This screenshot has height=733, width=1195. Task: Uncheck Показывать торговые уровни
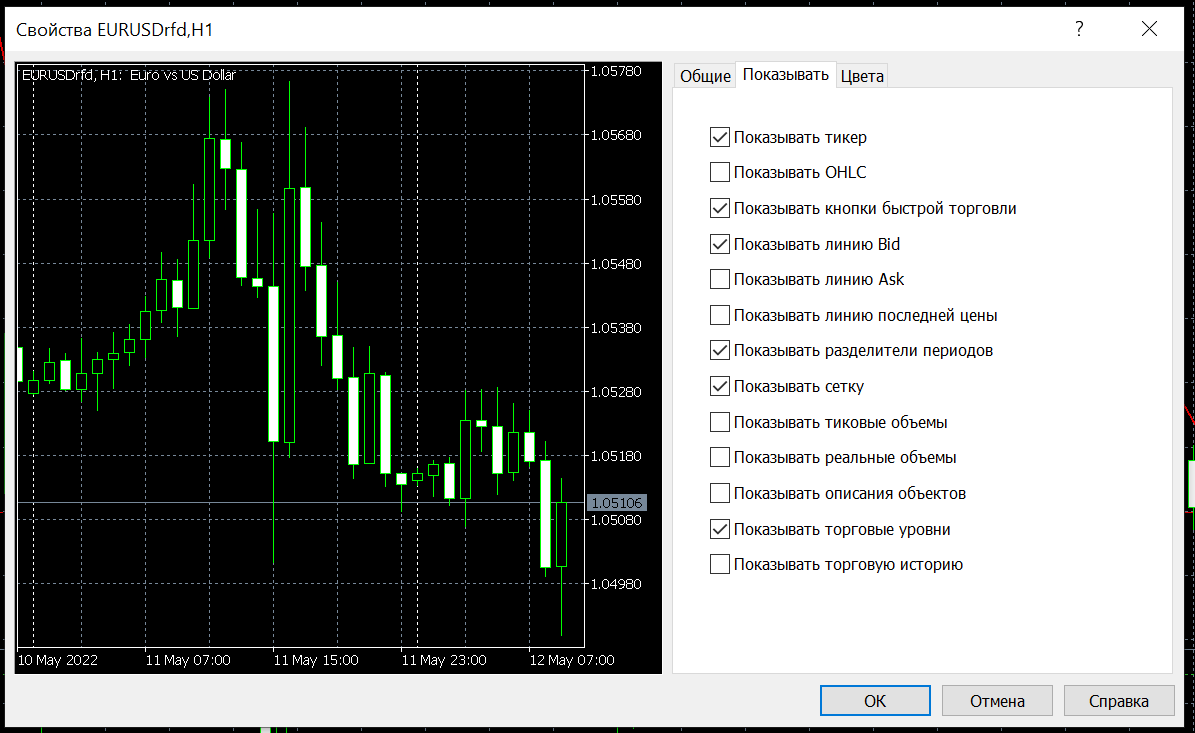pyautogui.click(x=719, y=529)
